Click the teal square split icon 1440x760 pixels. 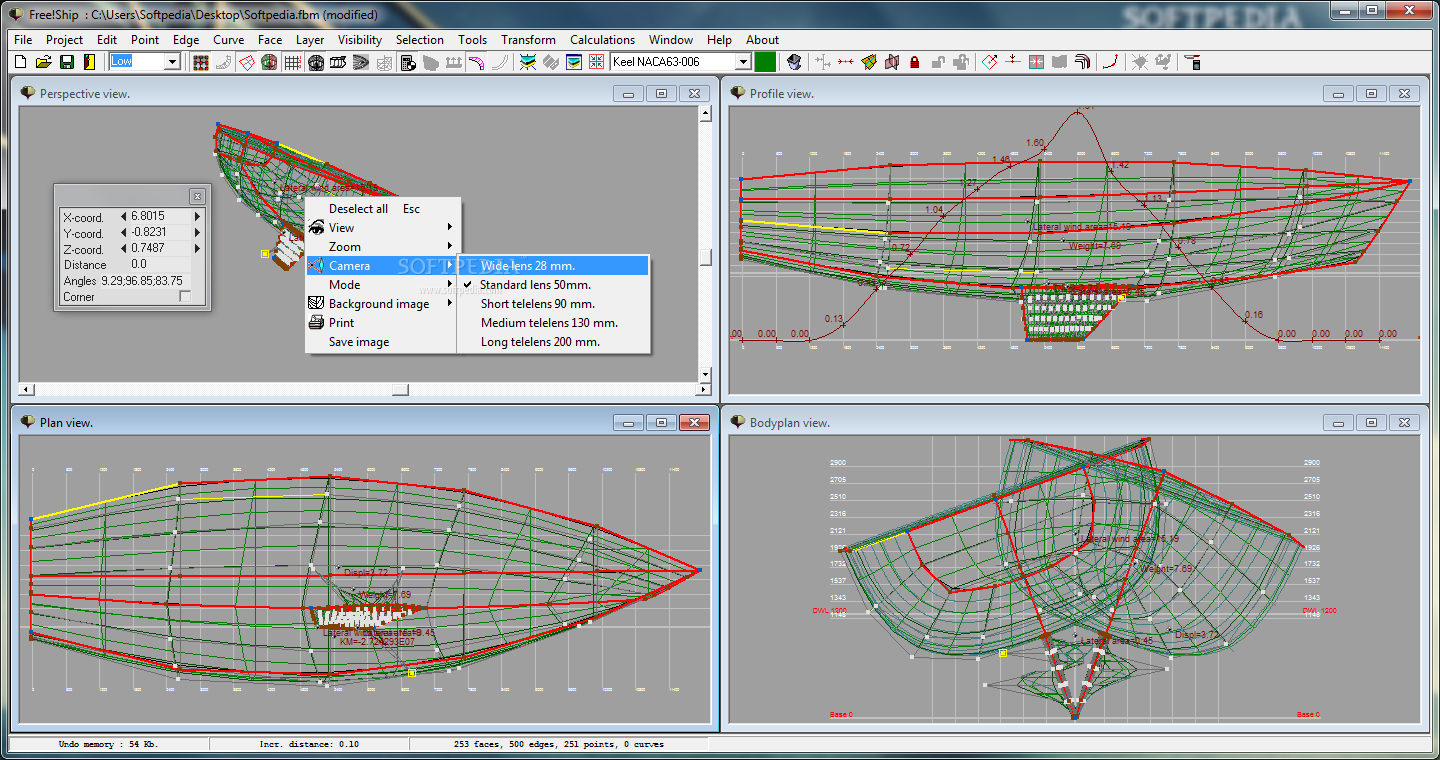click(x=1035, y=62)
